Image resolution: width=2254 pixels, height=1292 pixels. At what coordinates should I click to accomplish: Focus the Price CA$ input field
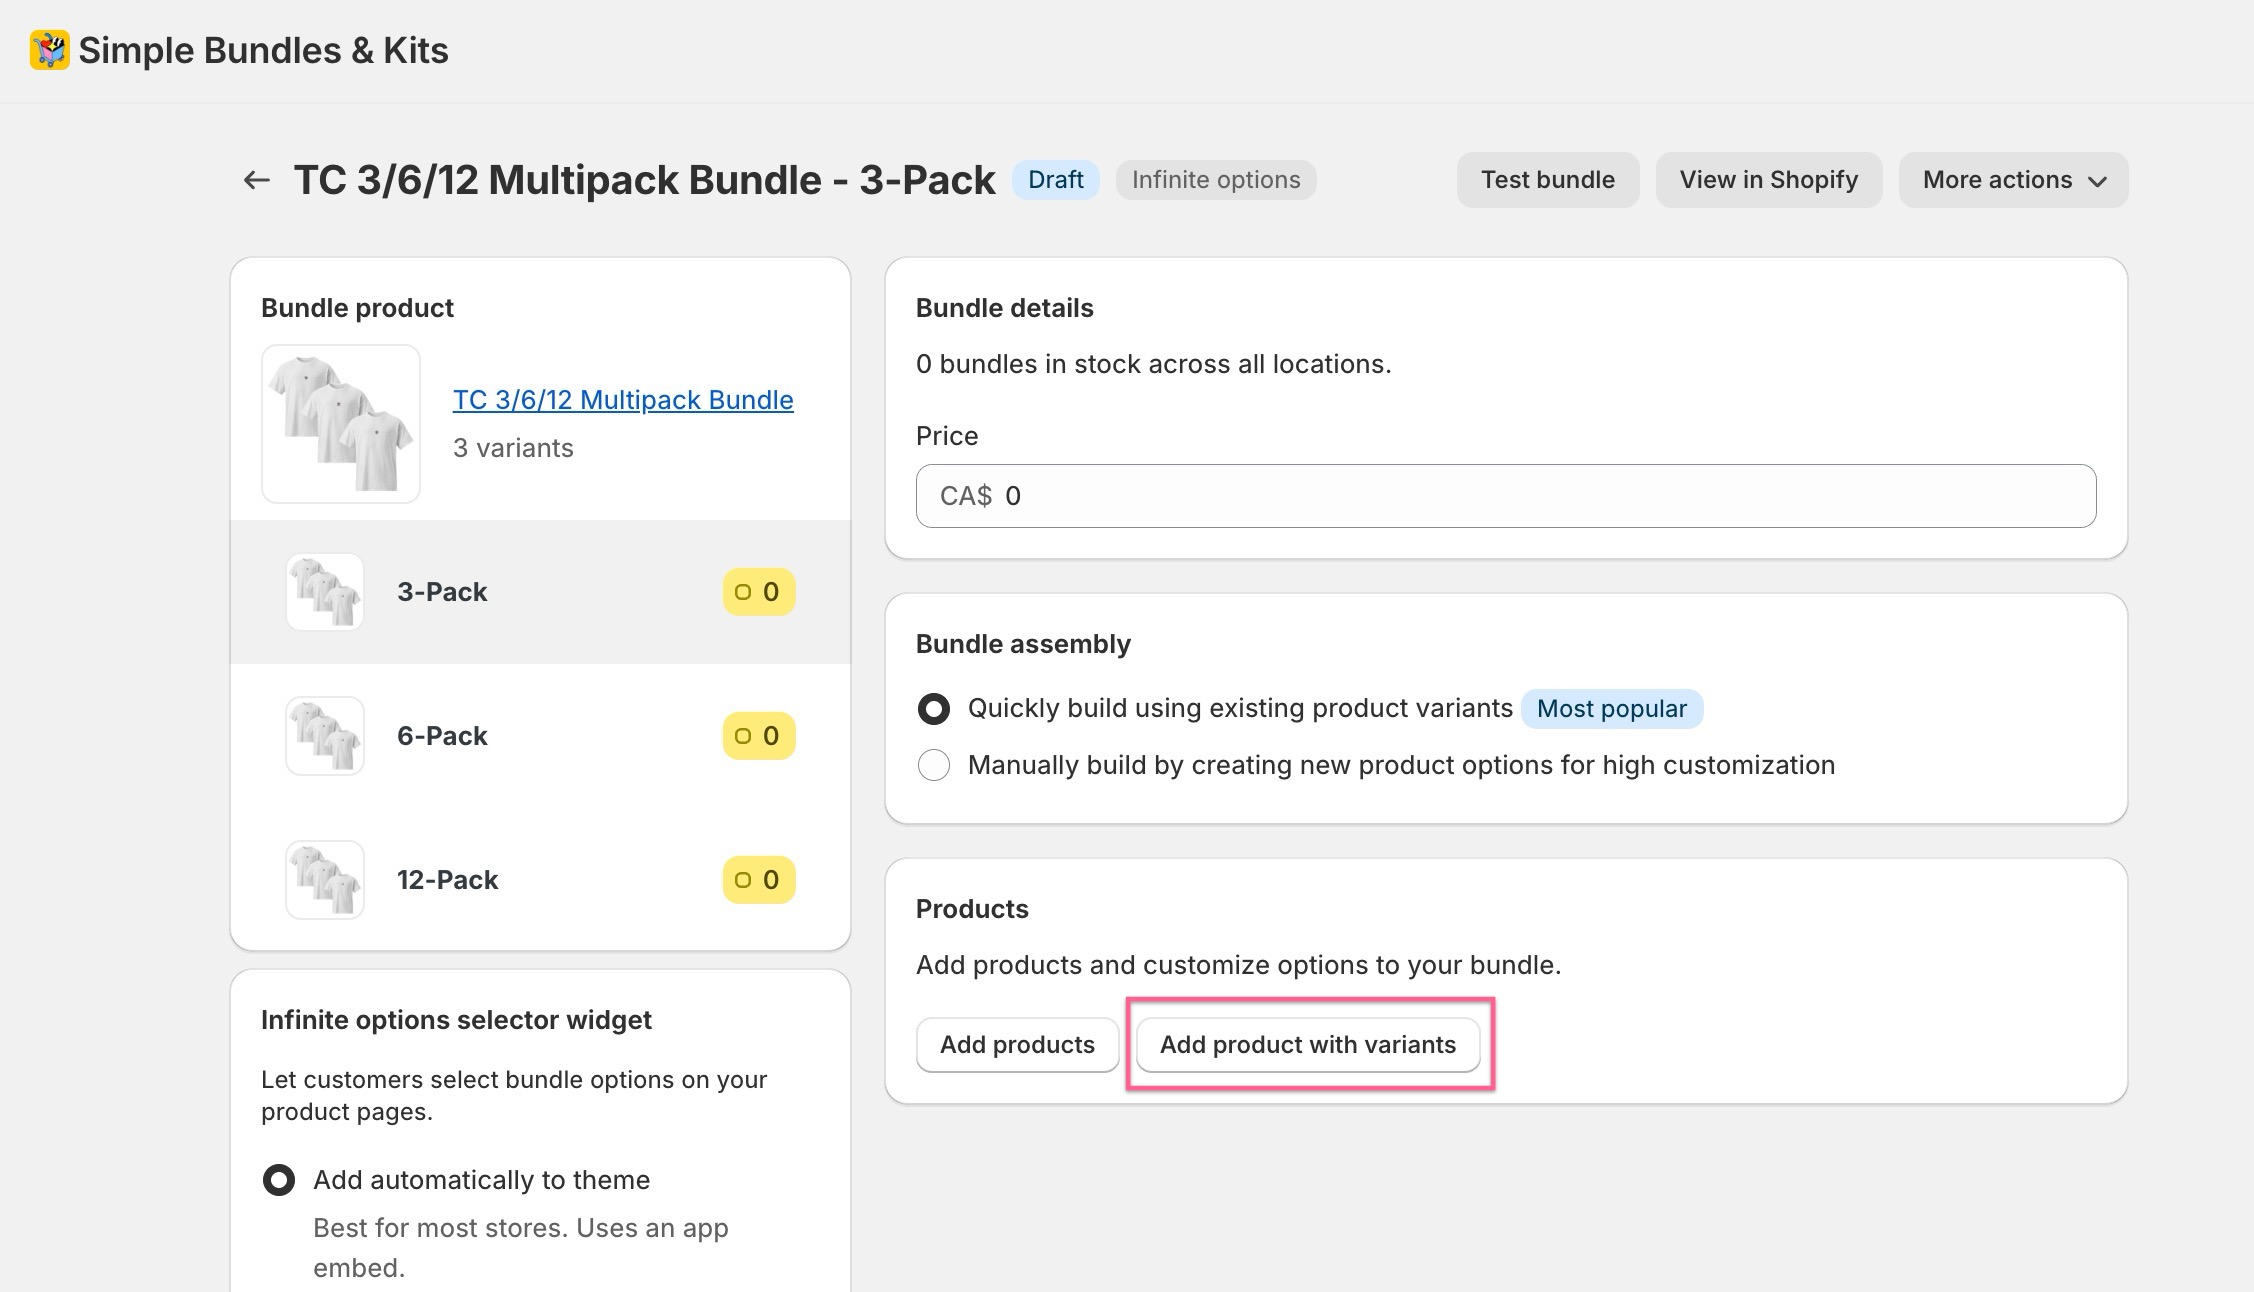pos(1506,496)
